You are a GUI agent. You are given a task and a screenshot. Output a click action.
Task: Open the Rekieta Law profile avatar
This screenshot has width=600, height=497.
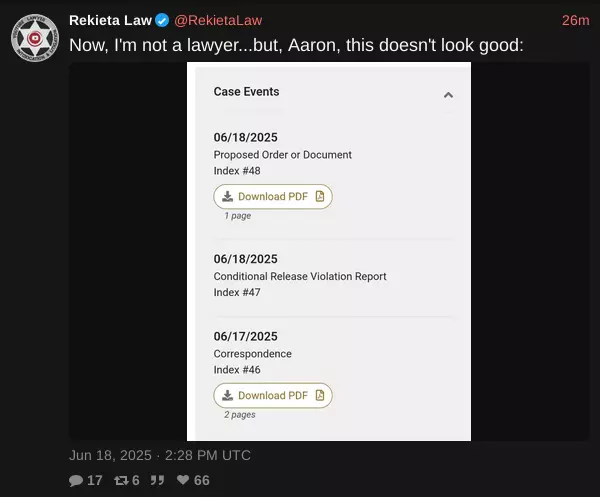coord(35,38)
